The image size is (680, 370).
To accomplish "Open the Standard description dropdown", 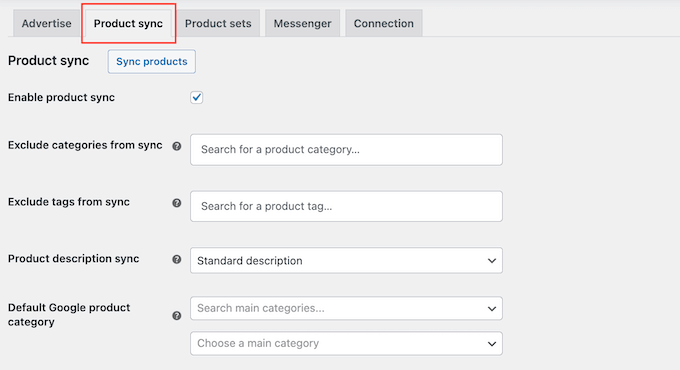I will pos(347,261).
